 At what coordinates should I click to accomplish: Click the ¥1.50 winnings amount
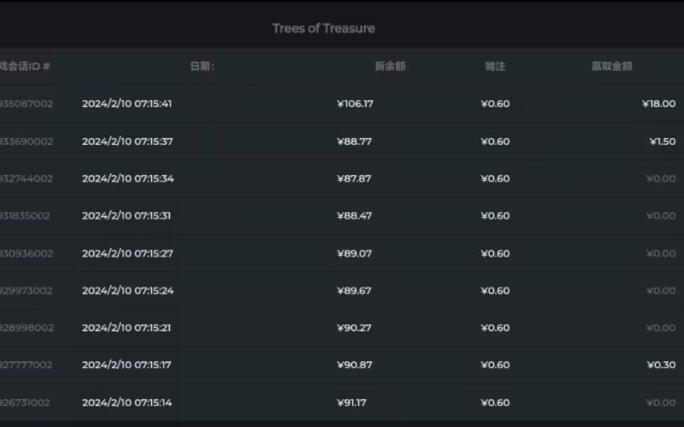pyautogui.click(x=662, y=141)
